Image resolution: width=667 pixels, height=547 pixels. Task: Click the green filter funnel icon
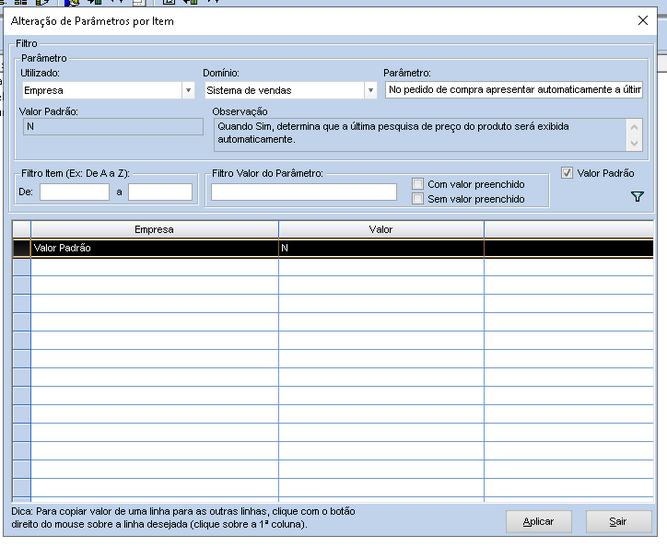637,197
